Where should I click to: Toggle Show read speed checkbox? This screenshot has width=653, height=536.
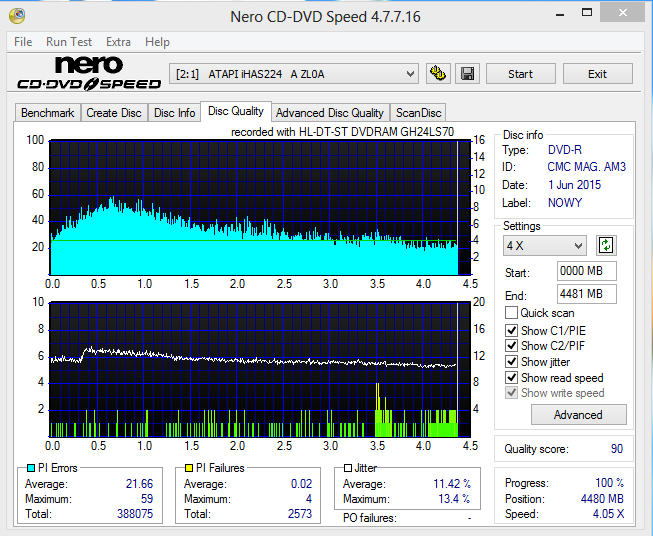tap(511, 377)
